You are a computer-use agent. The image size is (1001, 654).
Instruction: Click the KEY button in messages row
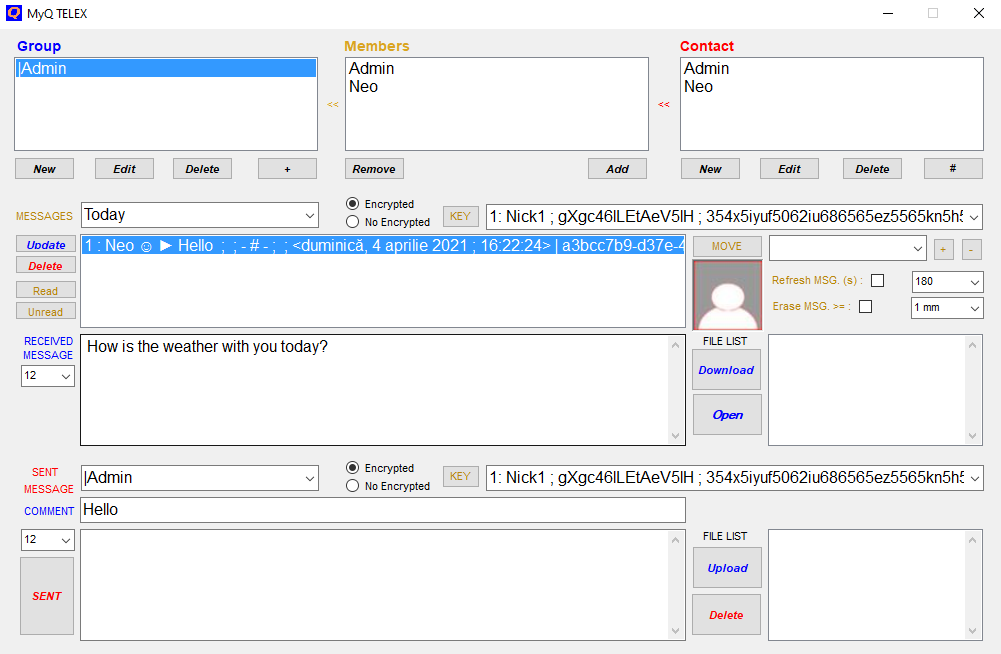460,216
